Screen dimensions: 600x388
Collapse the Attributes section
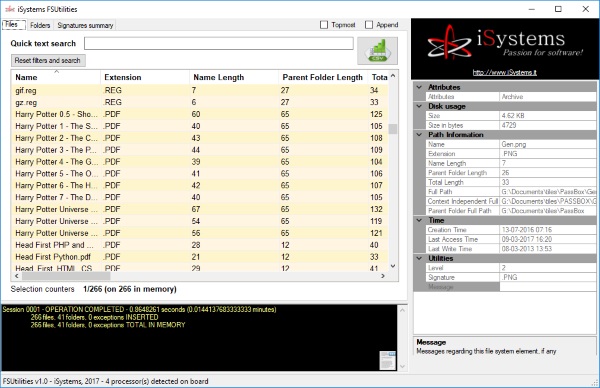(x=419, y=87)
